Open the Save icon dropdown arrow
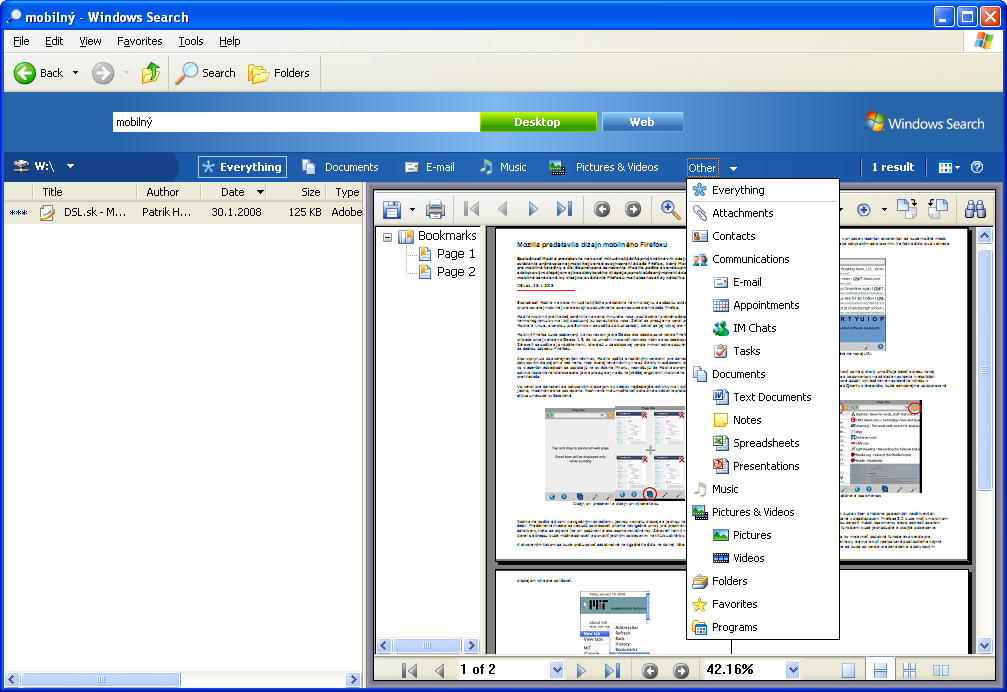 412,209
